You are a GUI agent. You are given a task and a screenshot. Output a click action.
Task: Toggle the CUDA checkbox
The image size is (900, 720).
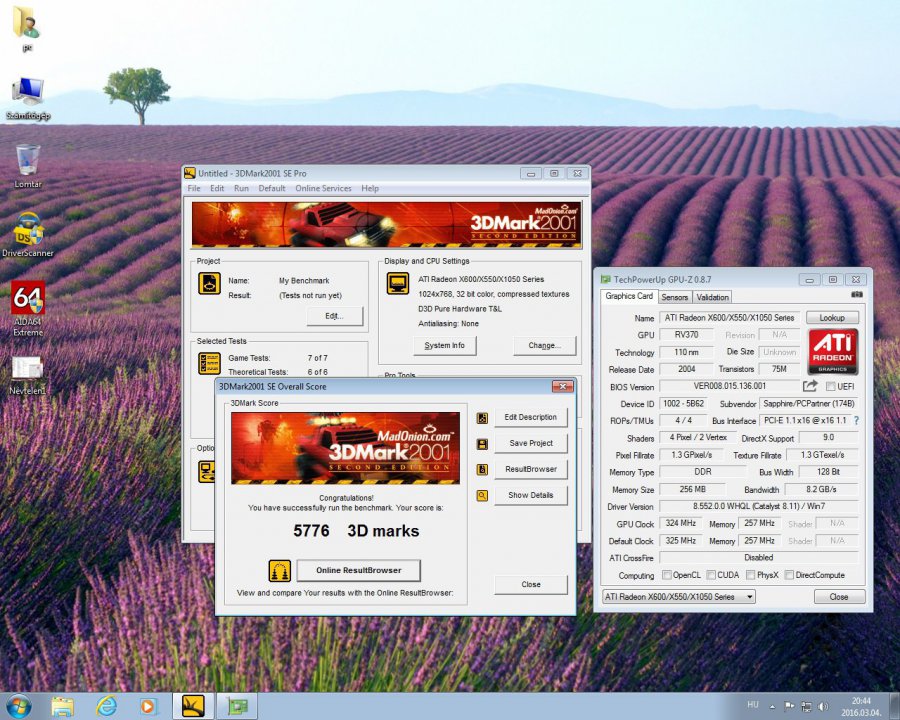click(x=711, y=575)
